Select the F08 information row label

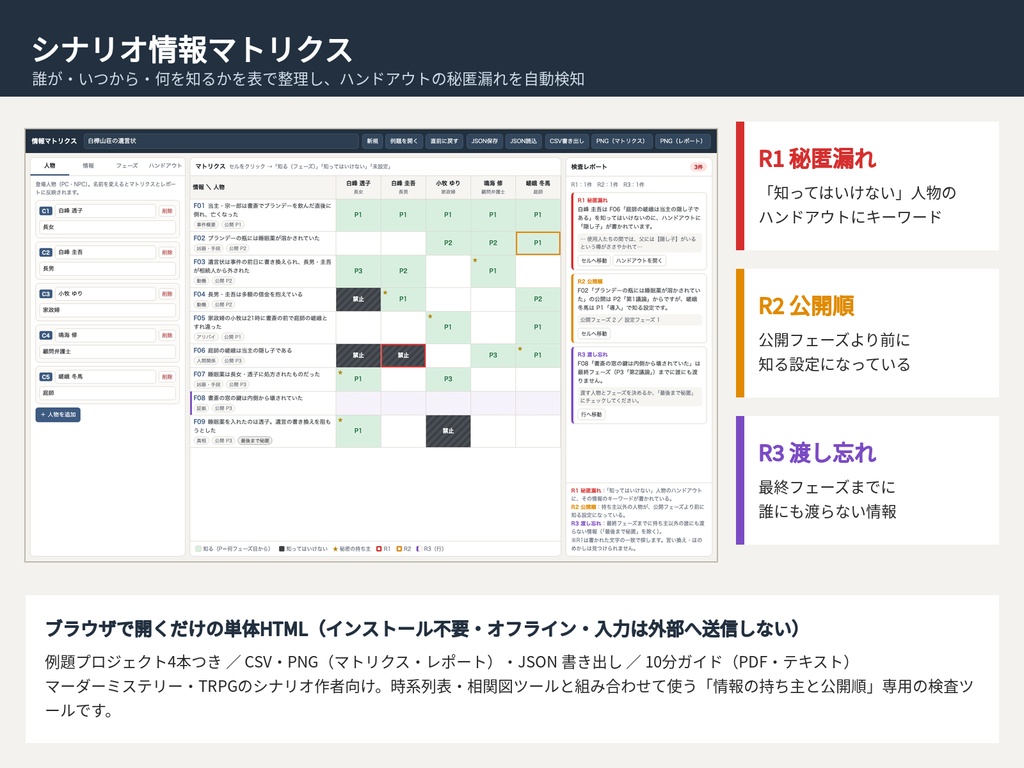pos(263,402)
